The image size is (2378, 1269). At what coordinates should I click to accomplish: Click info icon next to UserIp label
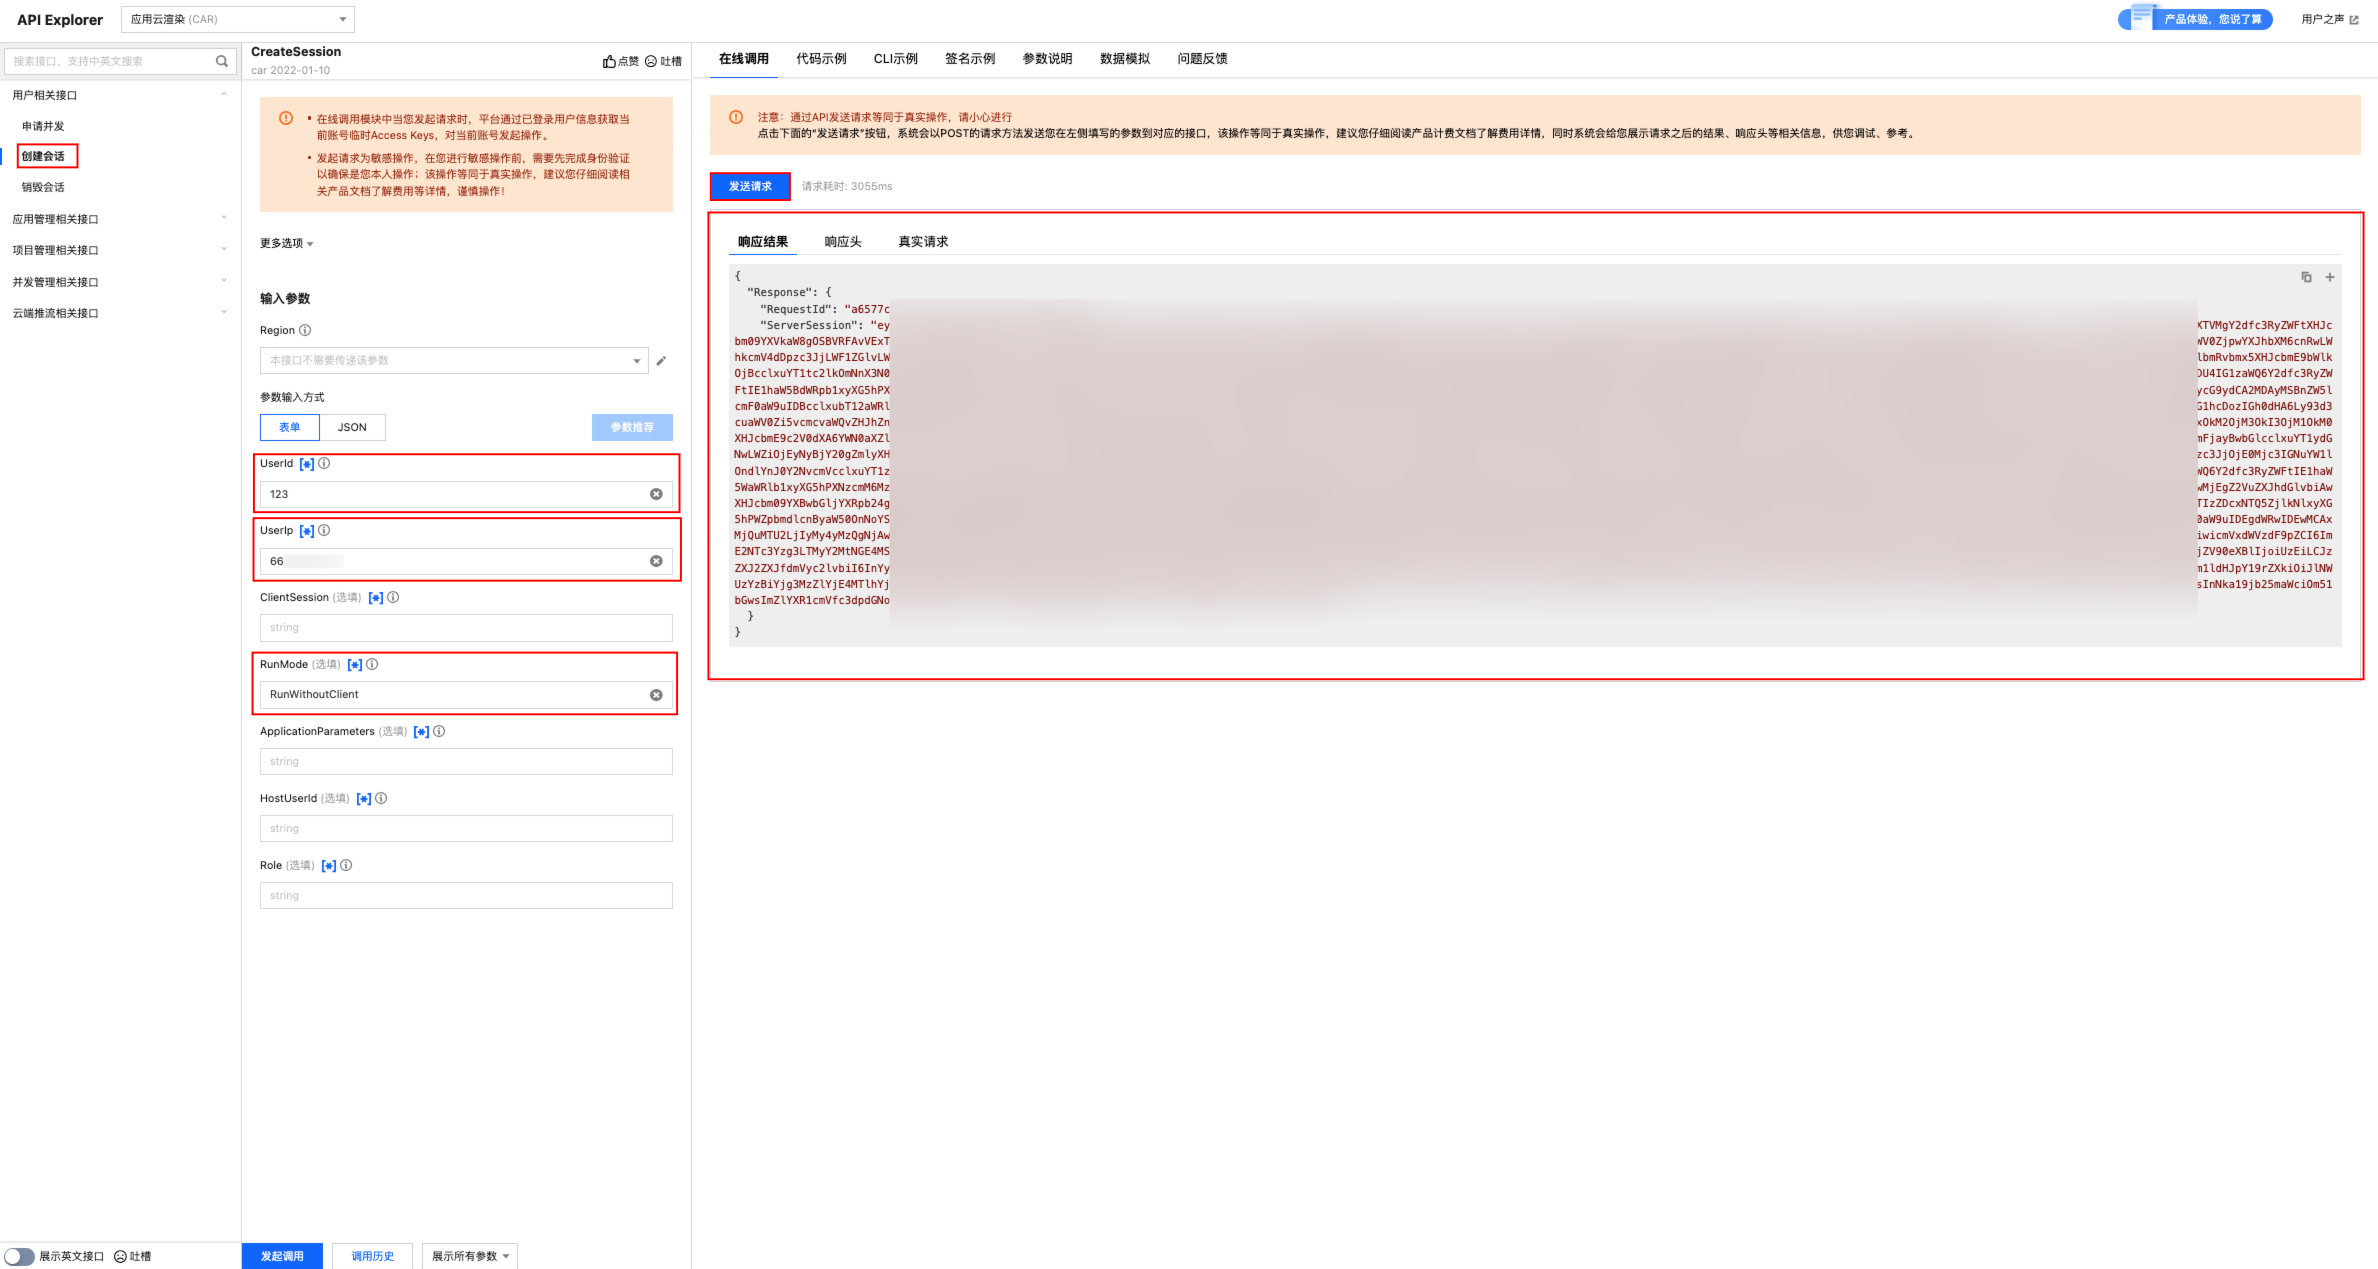point(324,531)
